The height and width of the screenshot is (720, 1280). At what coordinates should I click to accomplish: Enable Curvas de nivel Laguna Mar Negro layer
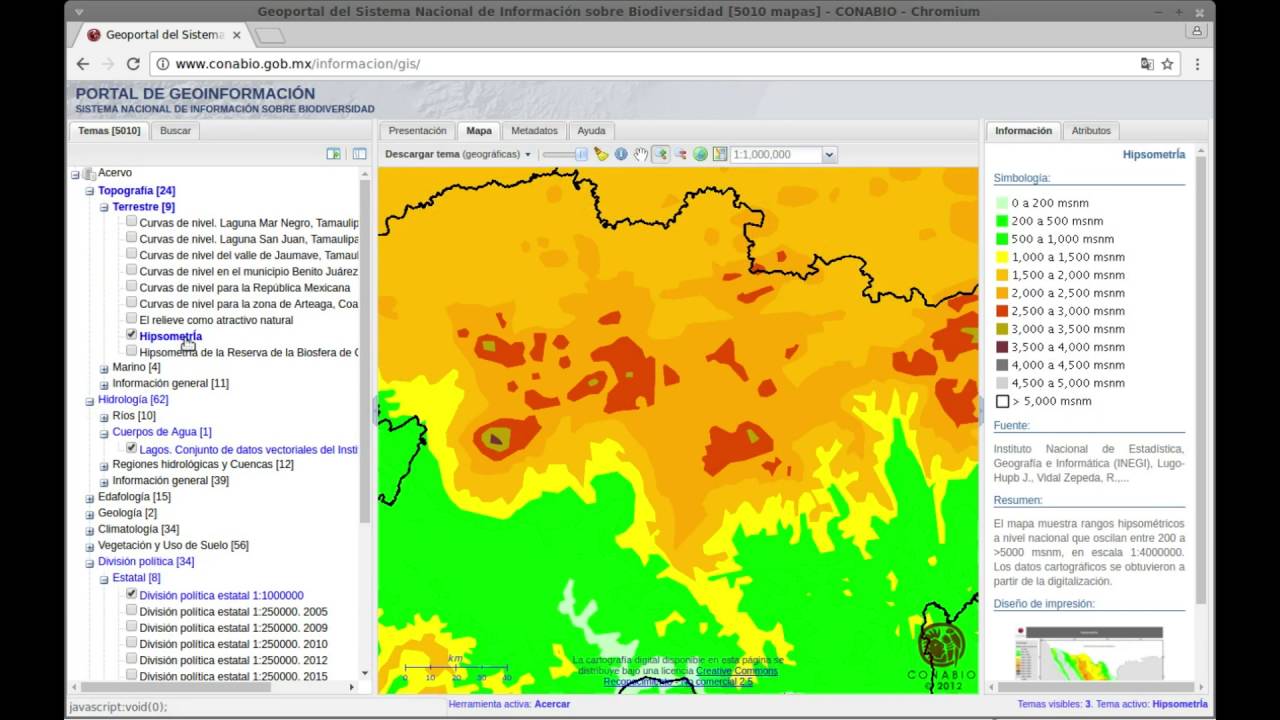coord(132,222)
